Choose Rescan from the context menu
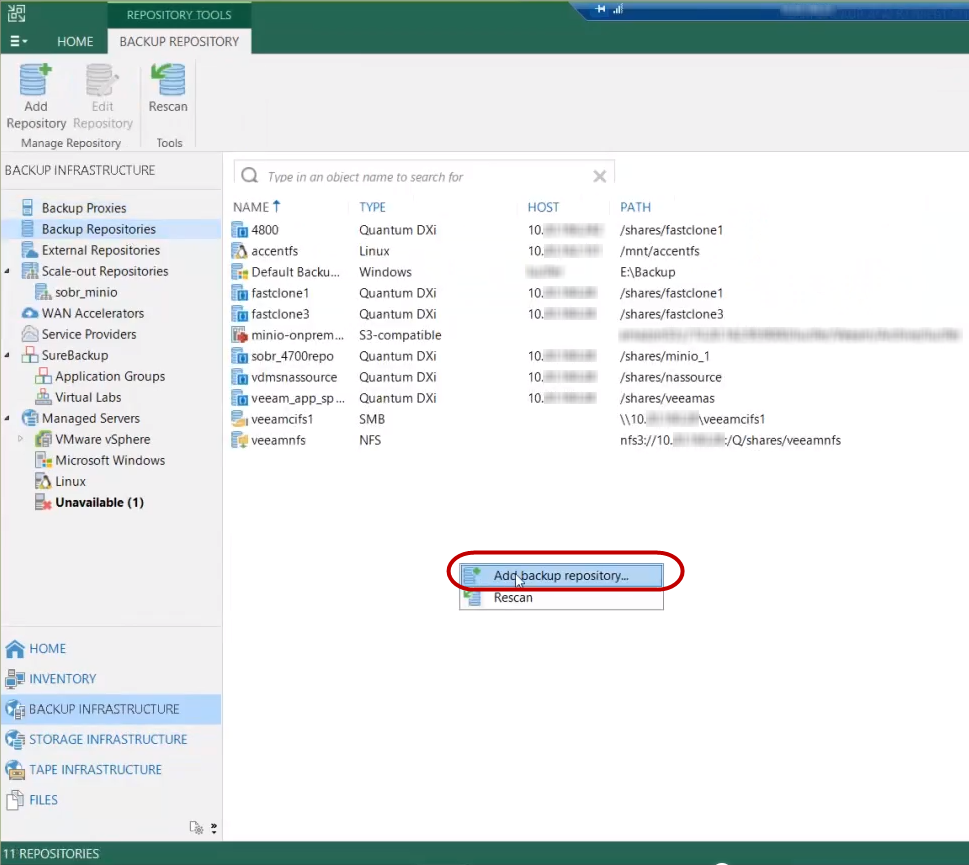 pos(513,598)
